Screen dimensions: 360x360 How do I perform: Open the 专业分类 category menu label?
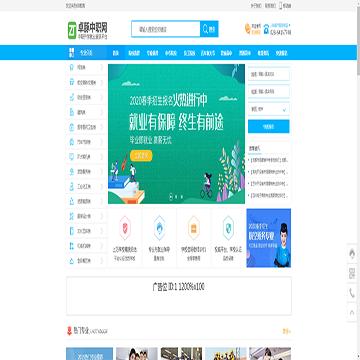86,53
